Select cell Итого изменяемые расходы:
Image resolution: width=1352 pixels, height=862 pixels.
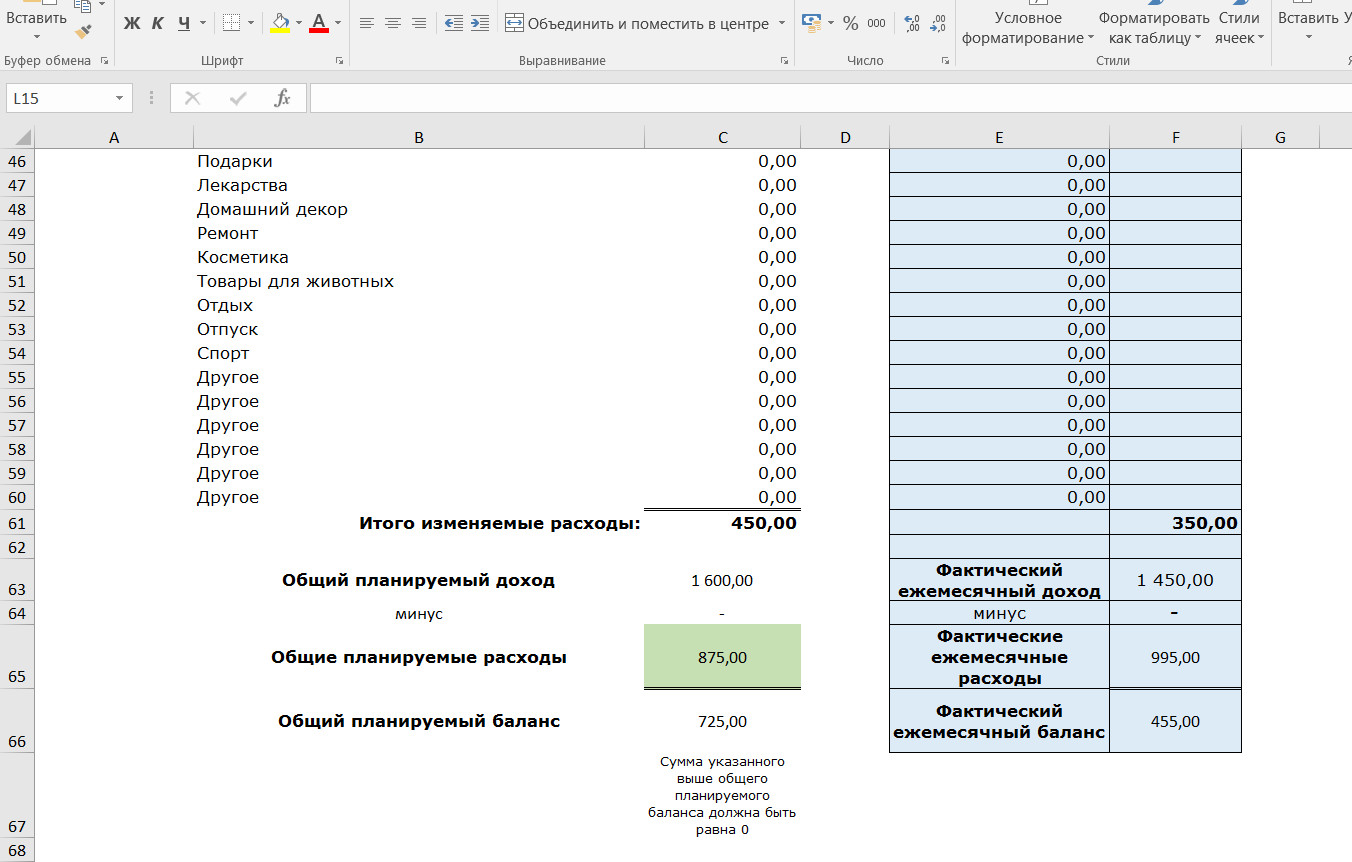[419, 523]
